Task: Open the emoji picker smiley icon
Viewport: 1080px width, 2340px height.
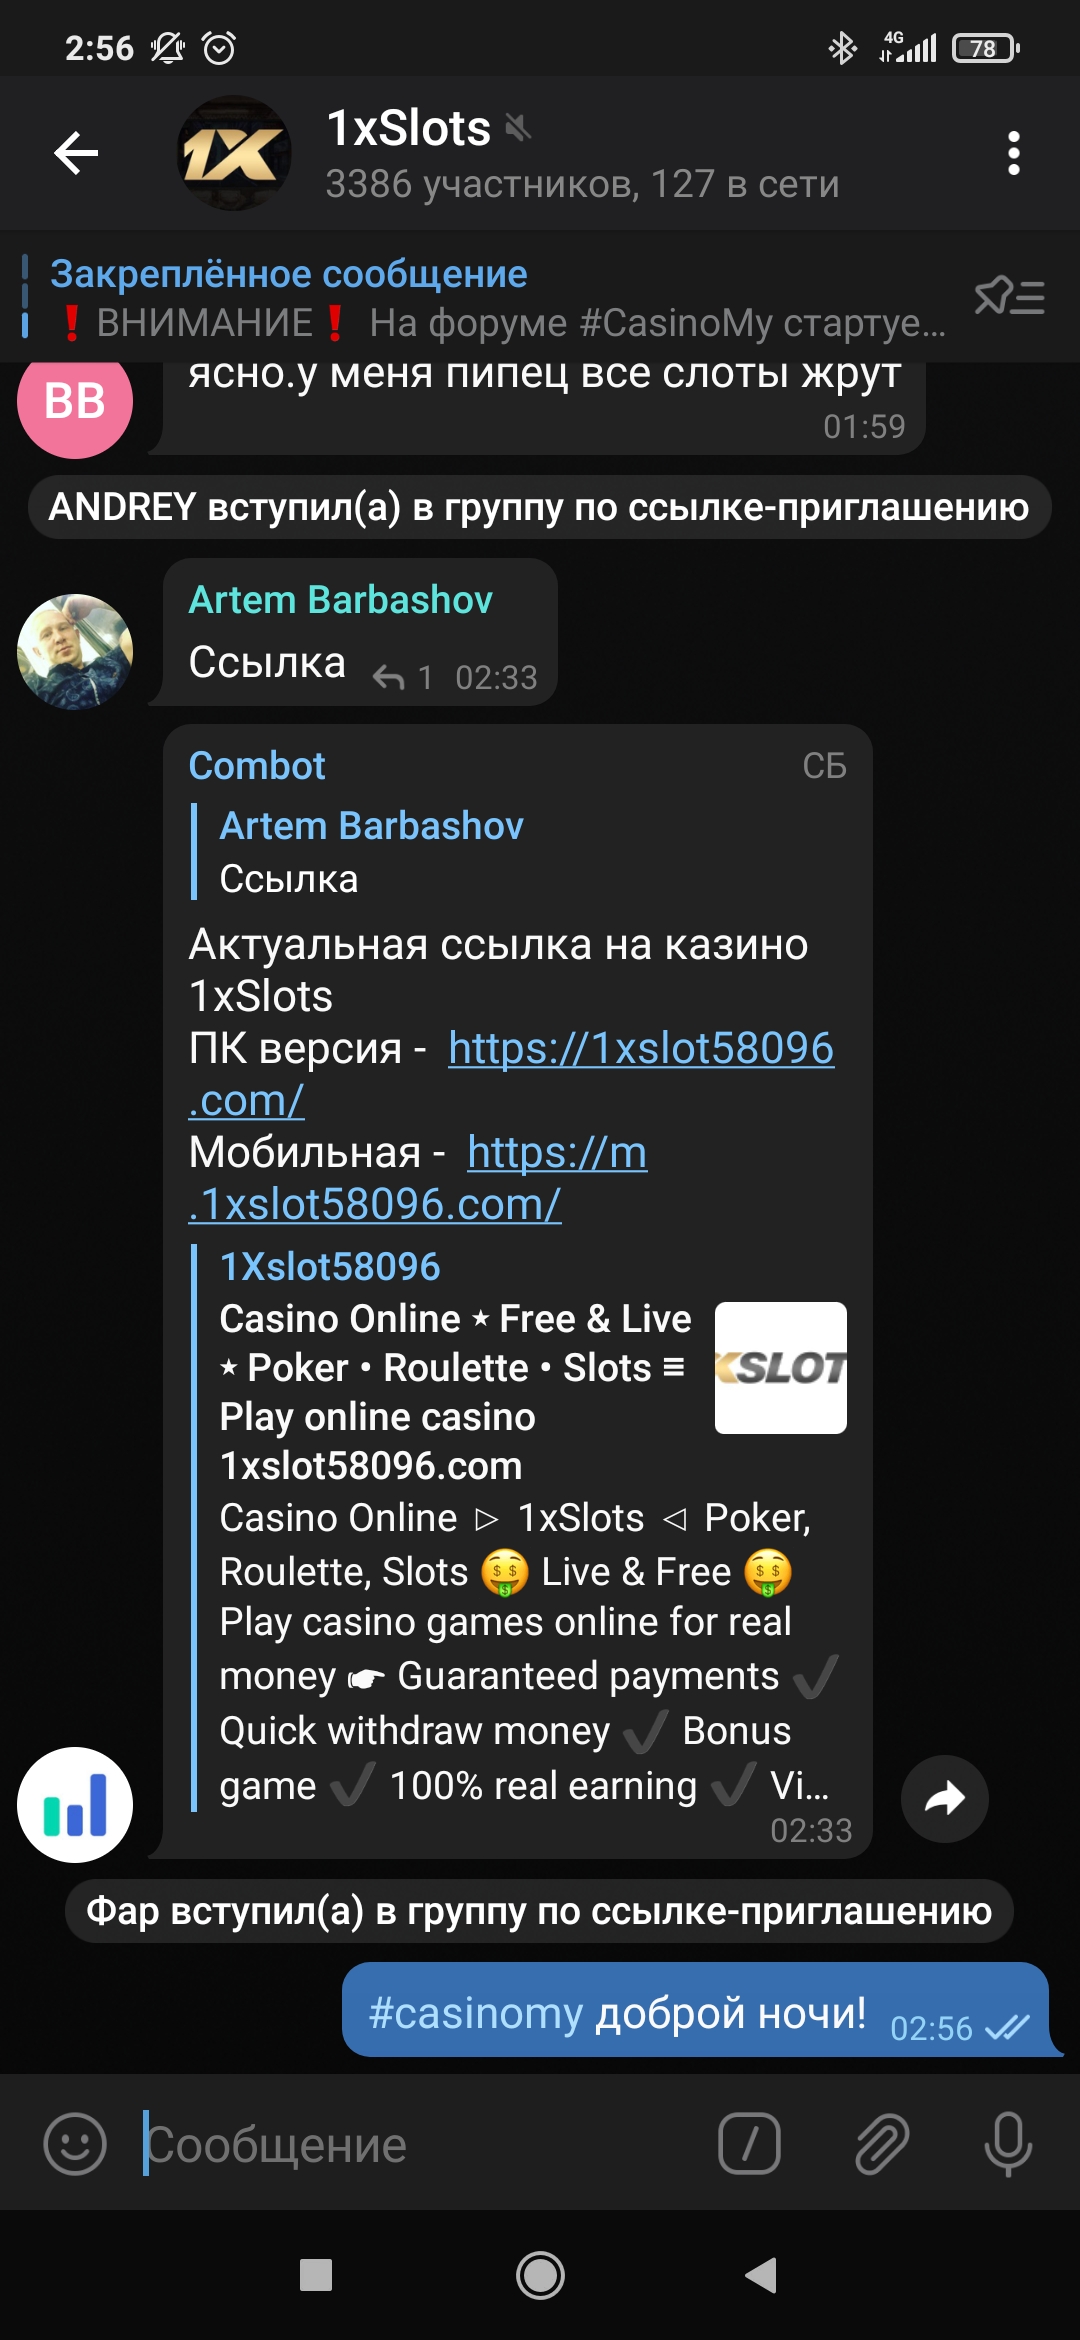Action: click(x=75, y=2144)
